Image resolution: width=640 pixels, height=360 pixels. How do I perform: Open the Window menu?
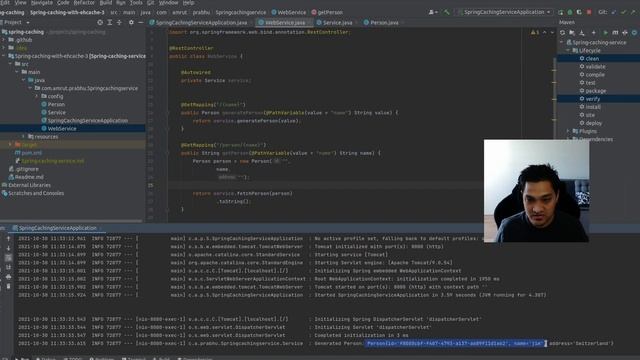click(169, 2)
